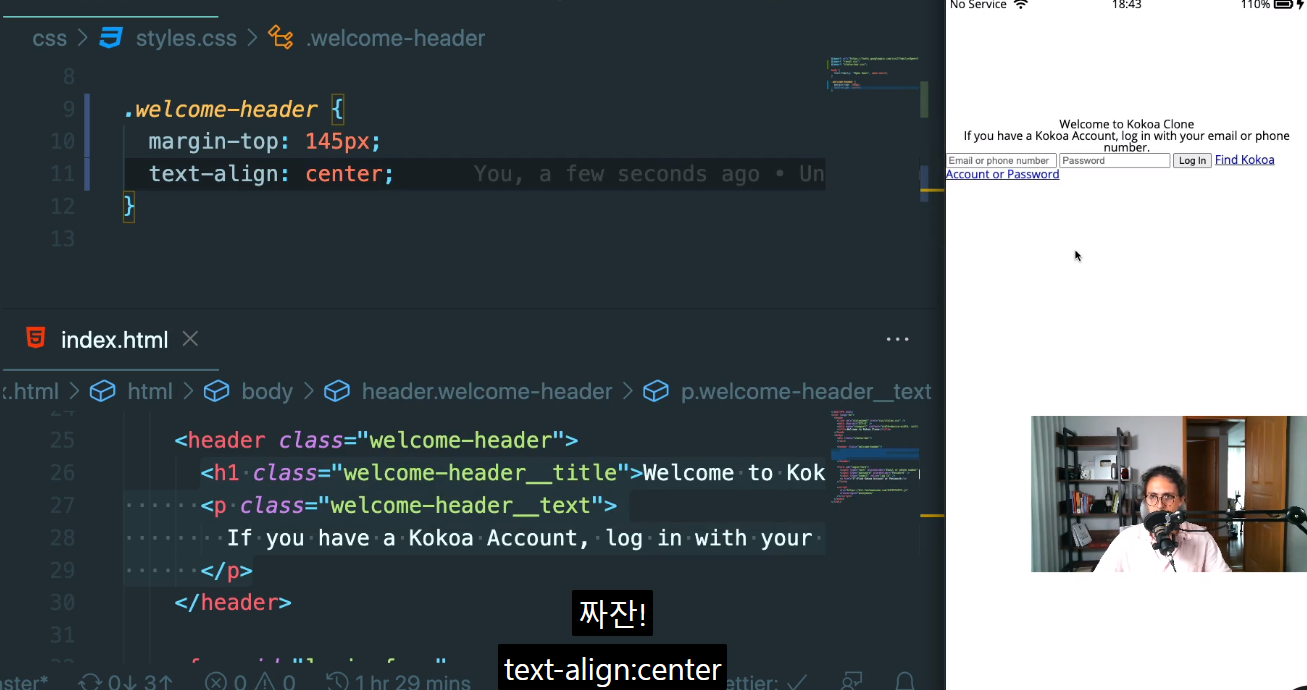1307x690 pixels.
Task: Click the cube icon before html breadcrumb
Action: point(103,391)
